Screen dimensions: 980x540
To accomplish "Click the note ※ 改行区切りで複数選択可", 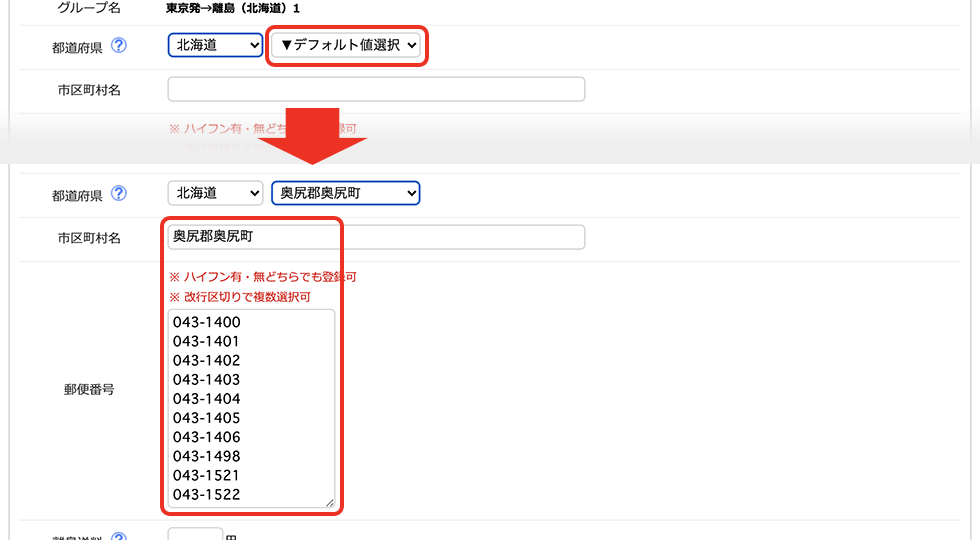I will pos(240,297).
